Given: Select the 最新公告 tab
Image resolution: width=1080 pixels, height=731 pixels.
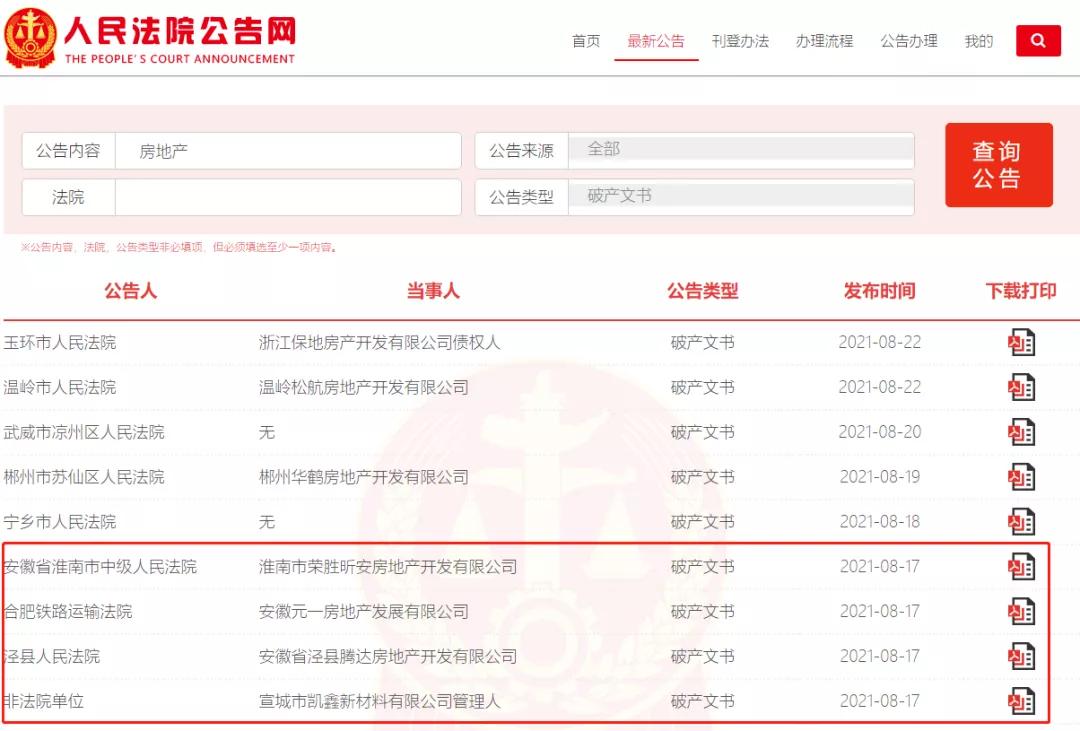Looking at the screenshot, I should coord(656,41).
